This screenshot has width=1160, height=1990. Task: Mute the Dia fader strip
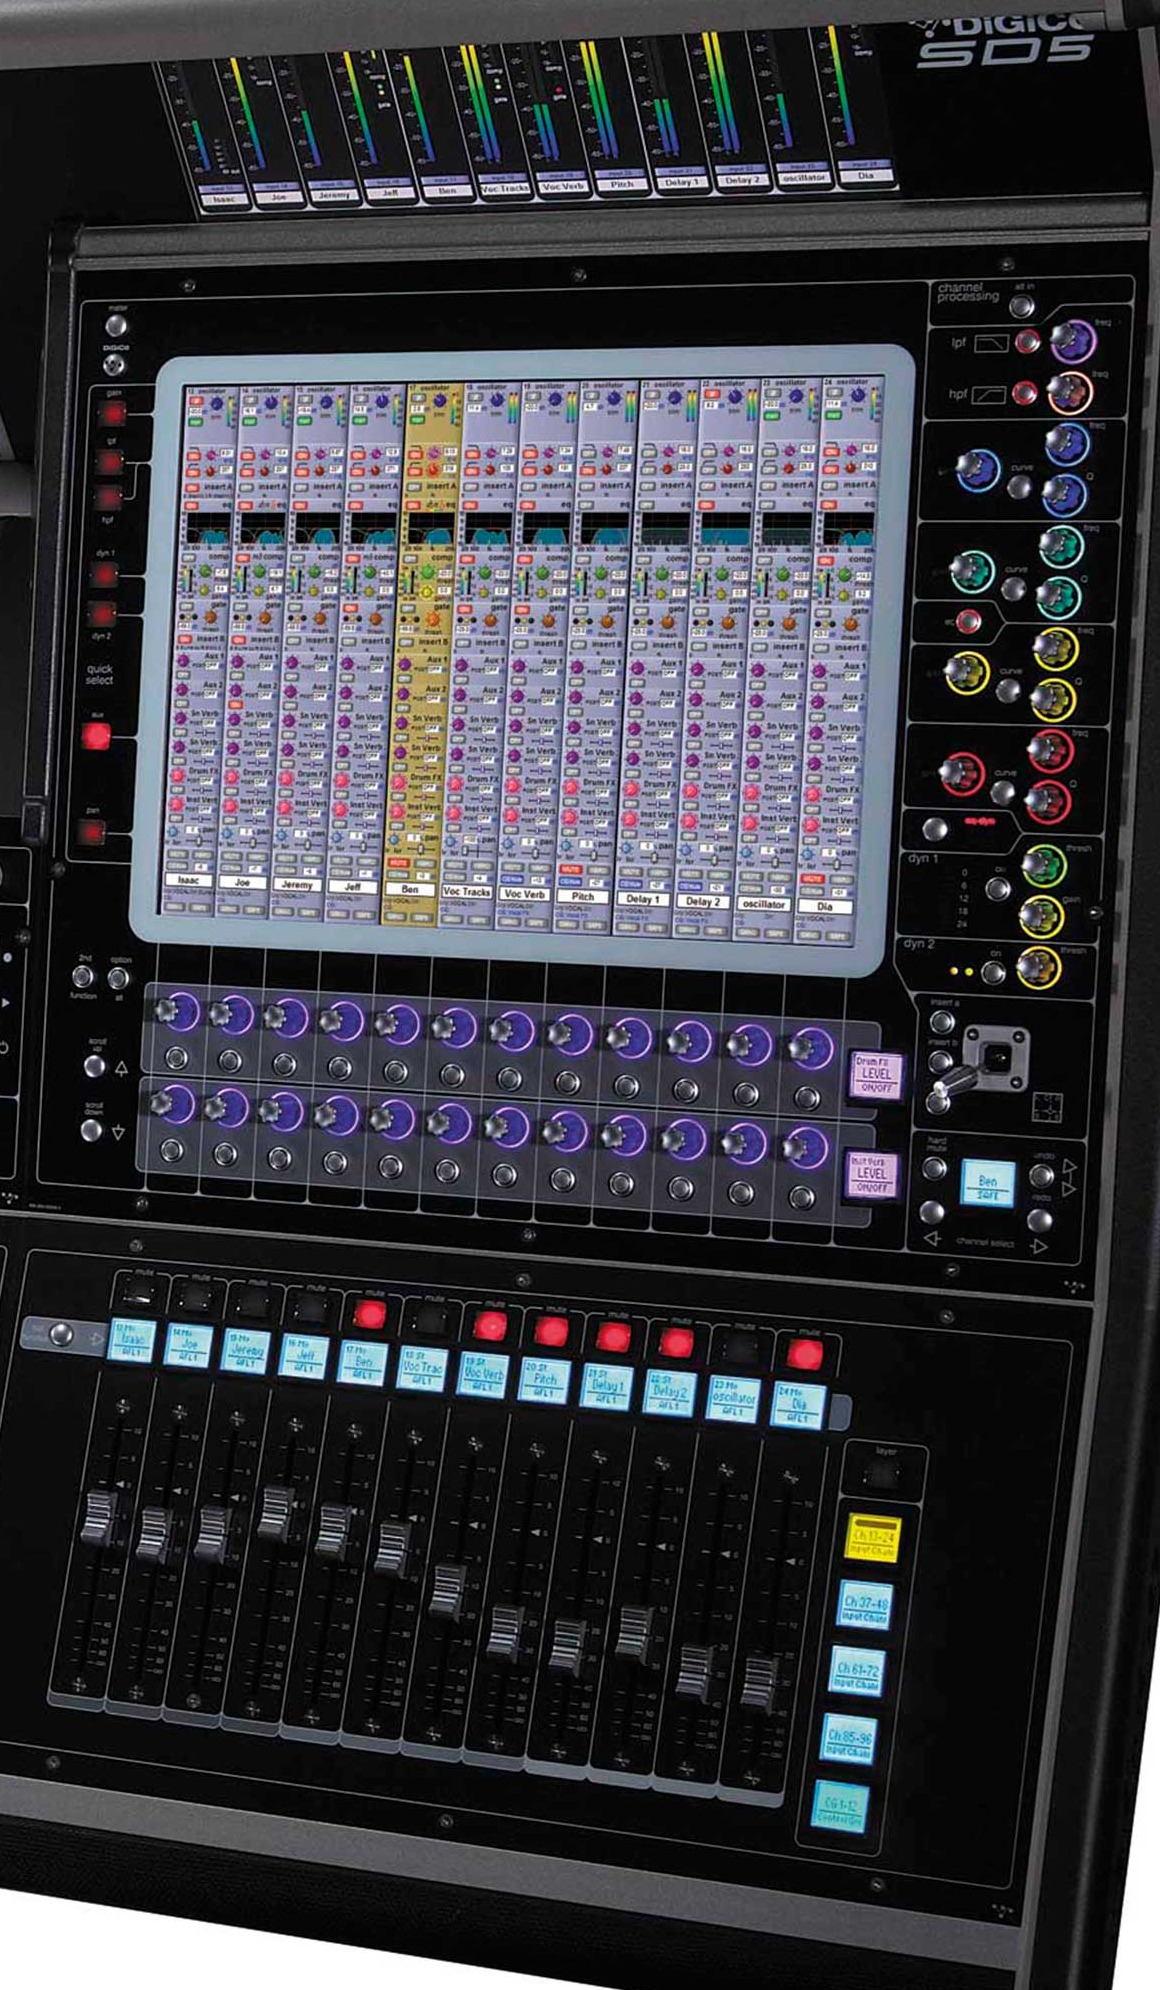pos(804,1355)
